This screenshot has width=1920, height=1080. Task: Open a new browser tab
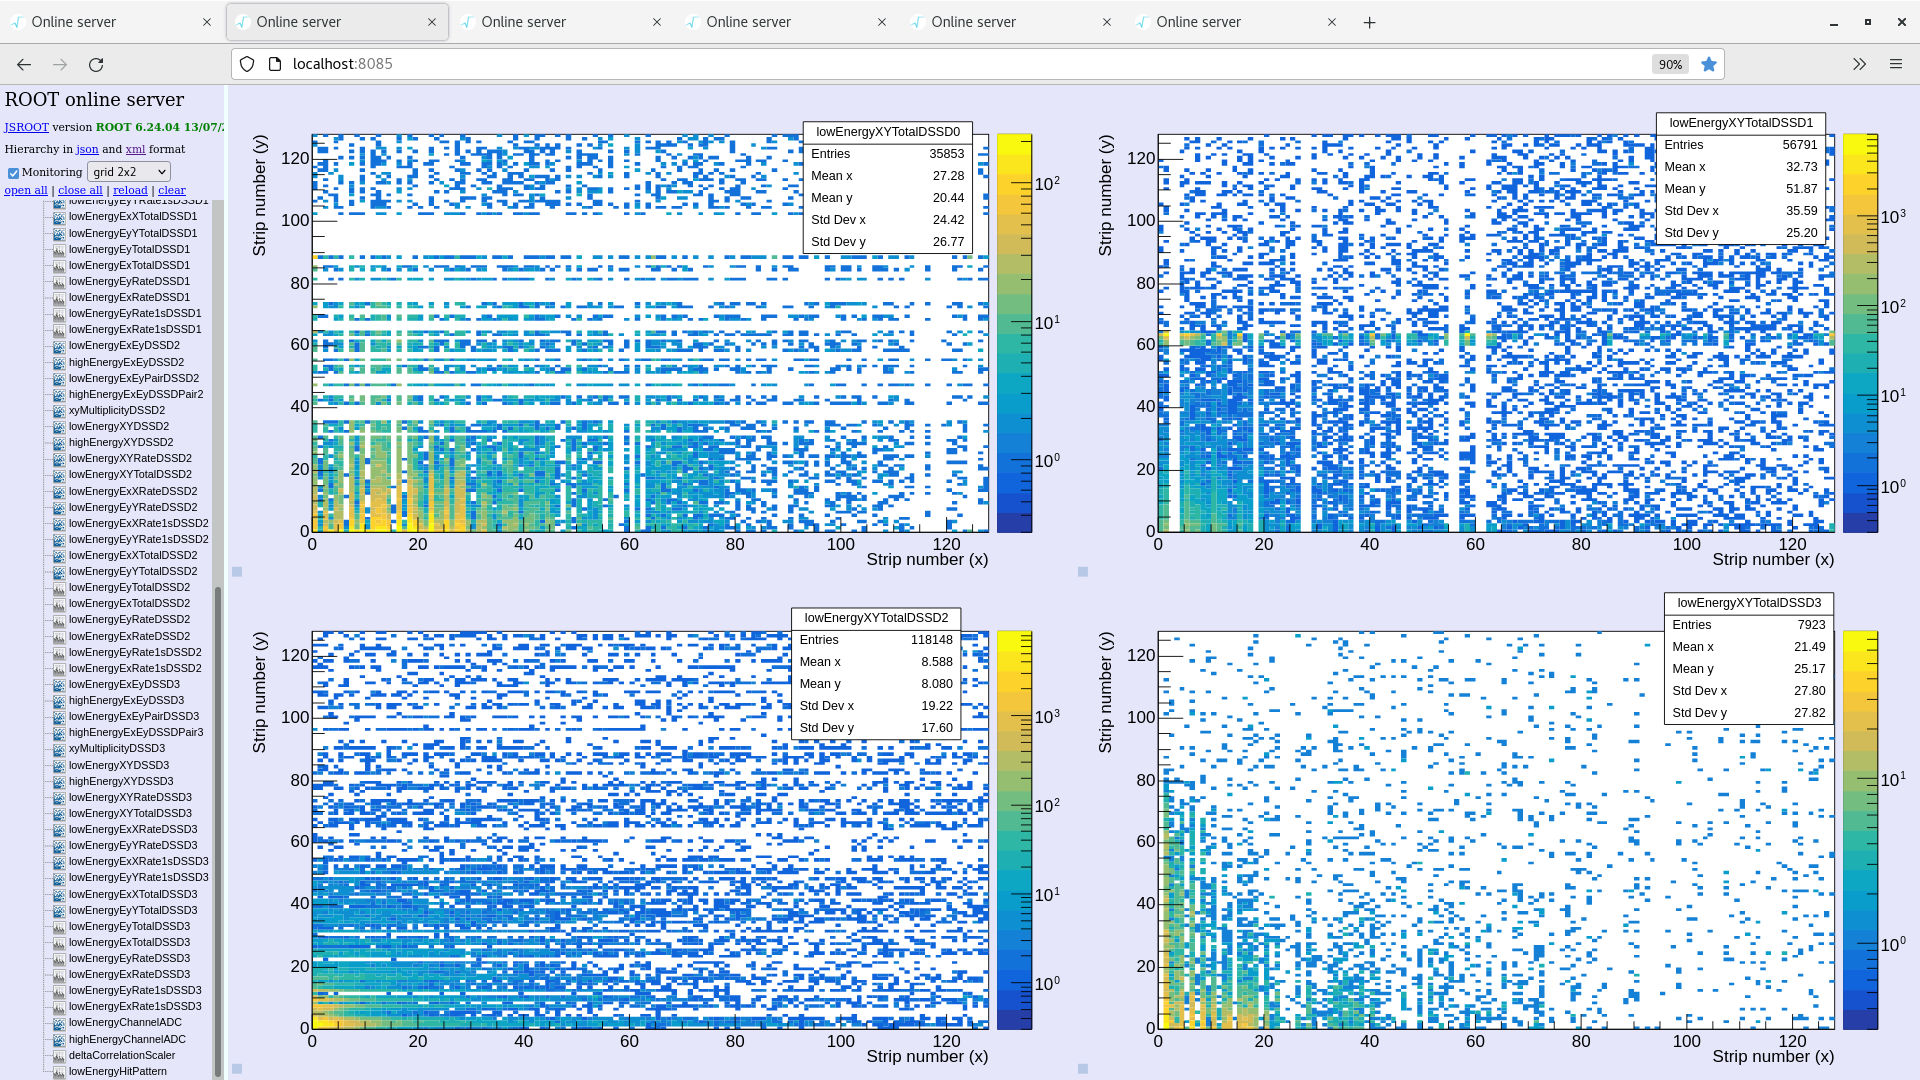tap(1370, 22)
